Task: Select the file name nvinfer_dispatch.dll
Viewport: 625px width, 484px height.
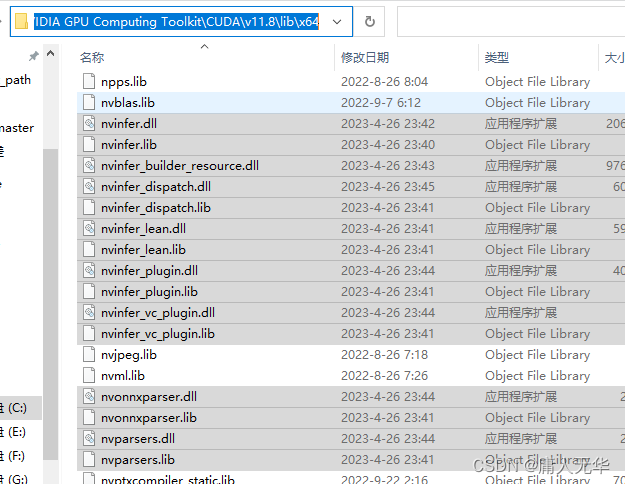Action: pyautogui.click(x=156, y=187)
